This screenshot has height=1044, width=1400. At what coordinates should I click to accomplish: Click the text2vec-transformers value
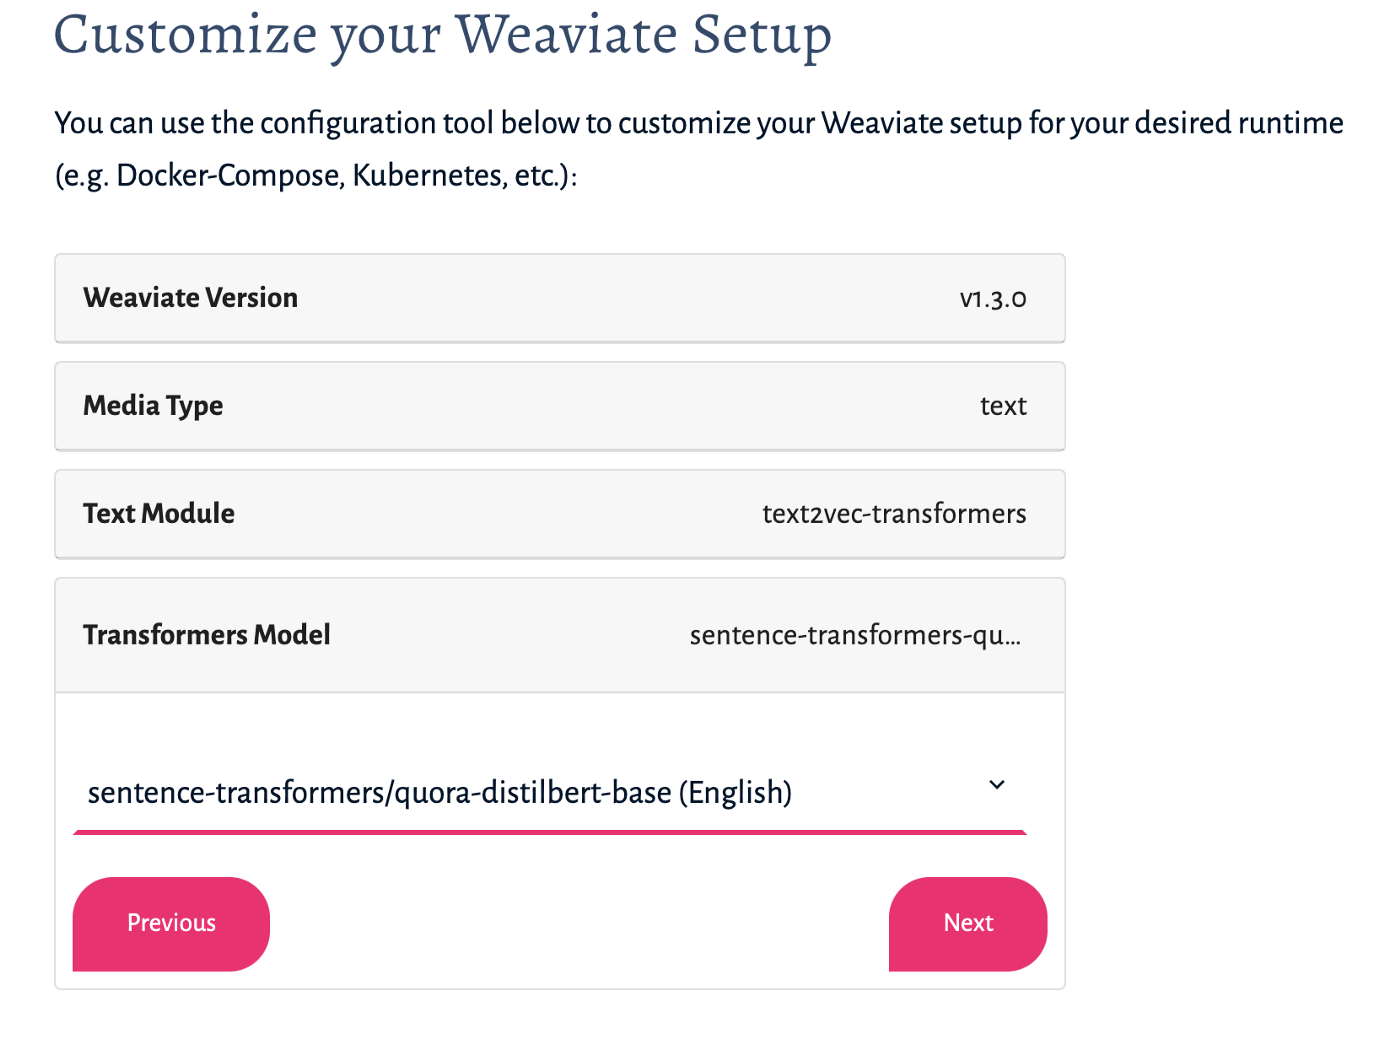tap(895, 514)
